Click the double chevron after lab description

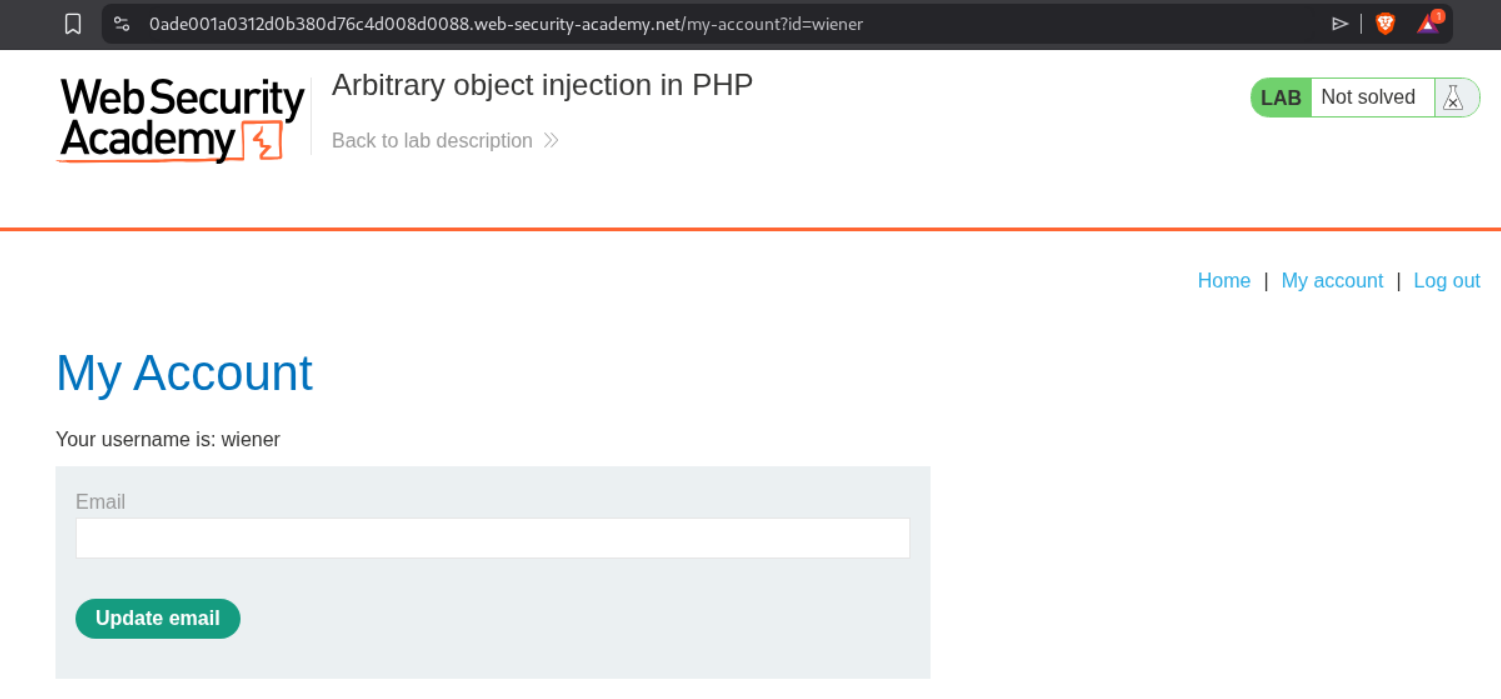(x=551, y=141)
